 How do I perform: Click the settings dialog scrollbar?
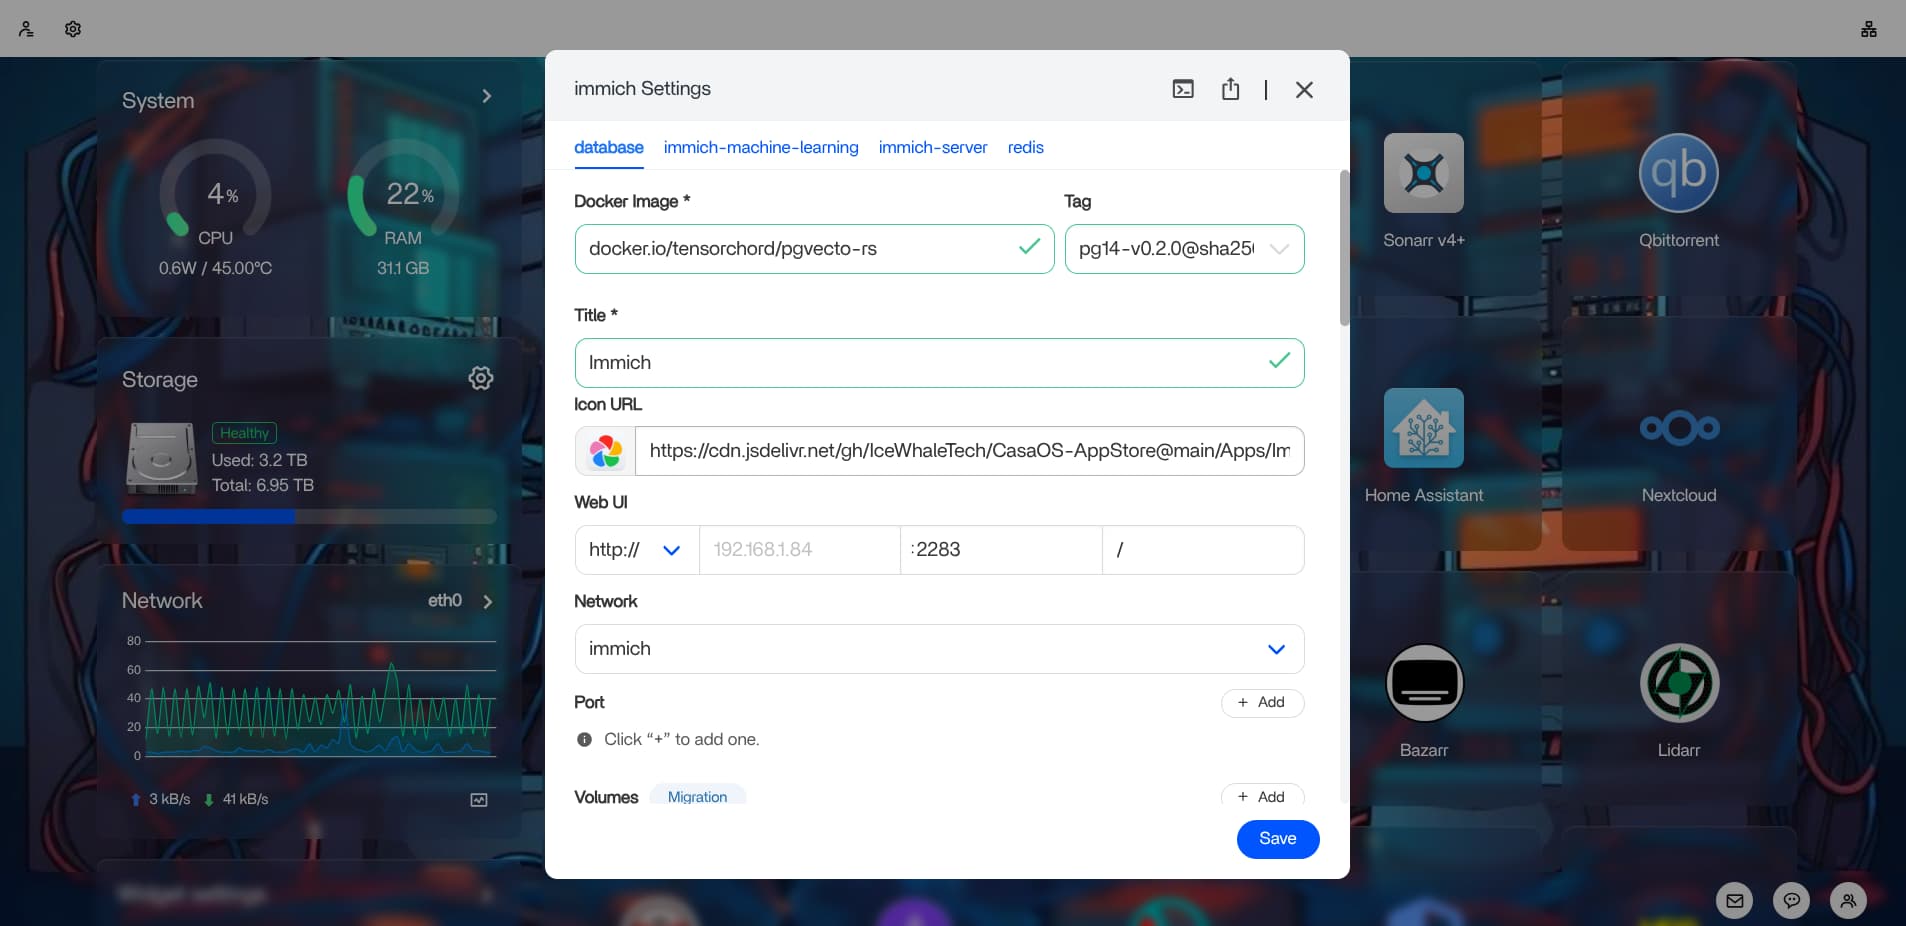pyautogui.click(x=1344, y=248)
